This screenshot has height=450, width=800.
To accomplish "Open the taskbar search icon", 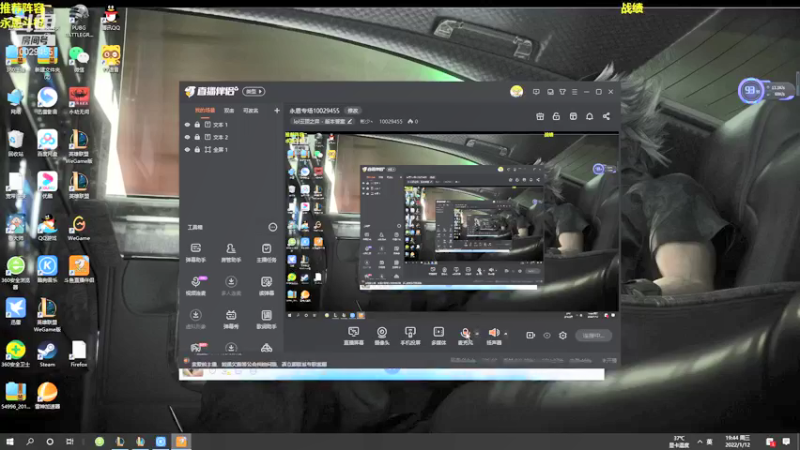I will (30, 442).
